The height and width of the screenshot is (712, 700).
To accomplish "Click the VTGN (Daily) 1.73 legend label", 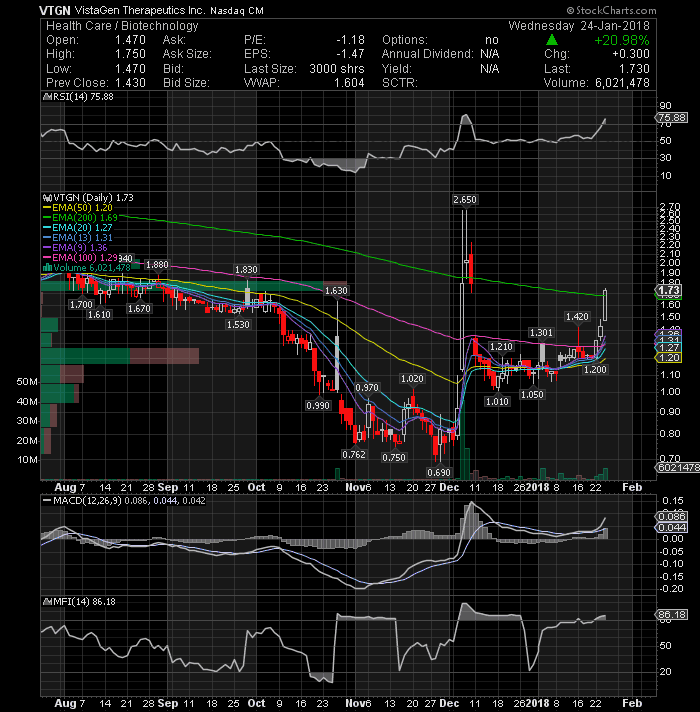I will click(x=88, y=198).
